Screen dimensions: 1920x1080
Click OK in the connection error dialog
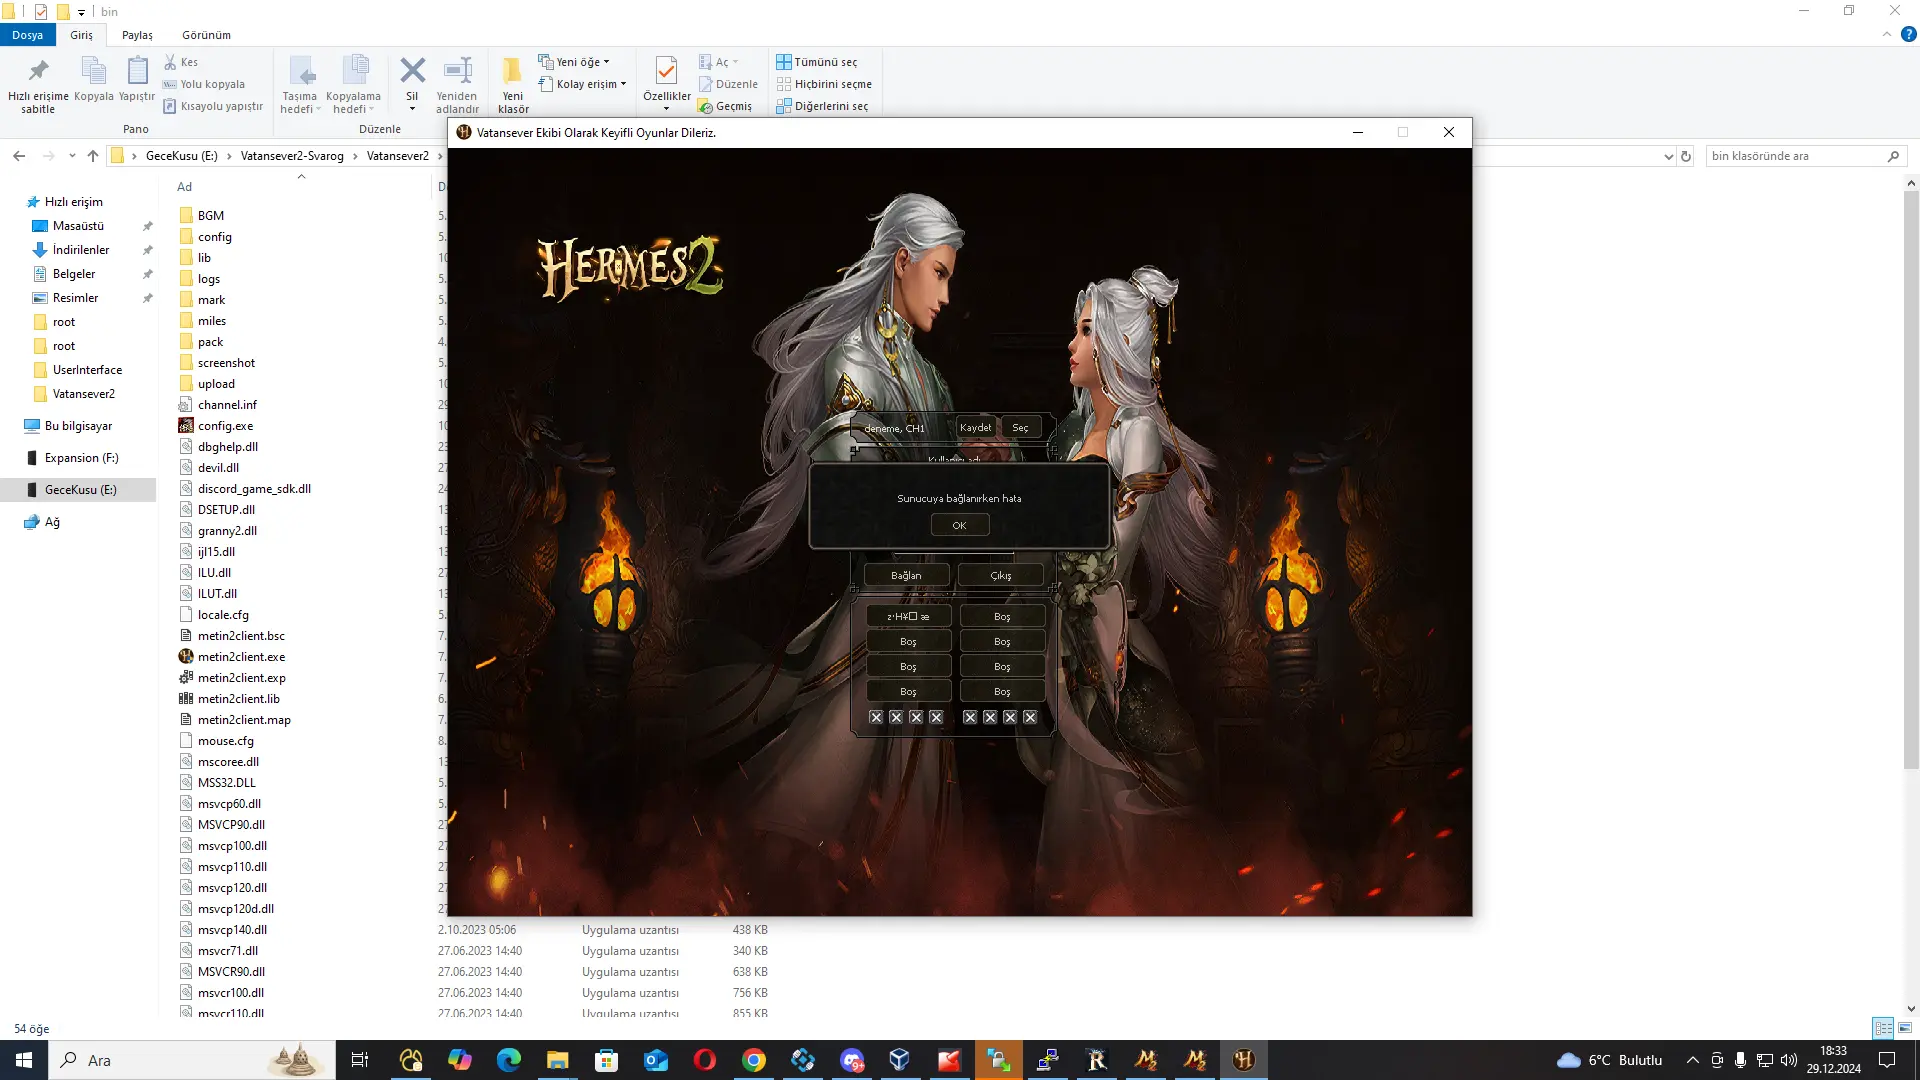pos(959,525)
